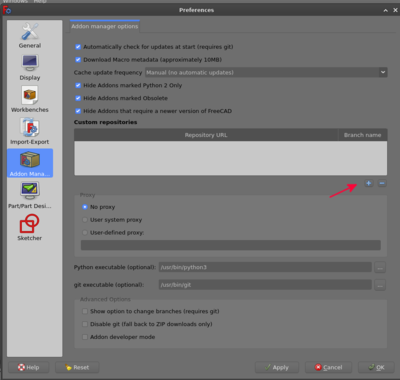
Task: Toggle Hide Addons marked Obsolete
Action: (78, 98)
